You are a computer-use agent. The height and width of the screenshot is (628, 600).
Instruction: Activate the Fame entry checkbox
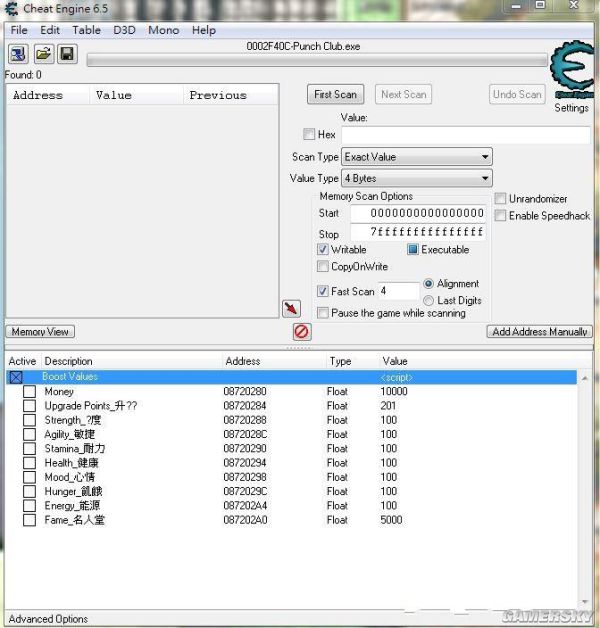(29, 520)
